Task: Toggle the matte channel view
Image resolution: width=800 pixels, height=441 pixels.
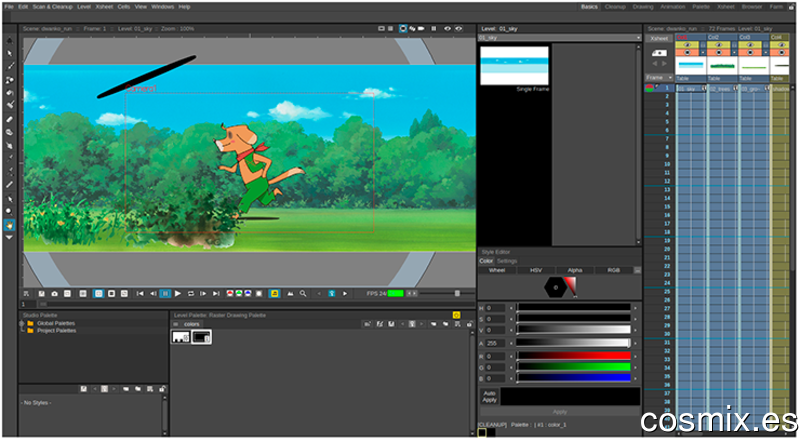Action: 259,293
